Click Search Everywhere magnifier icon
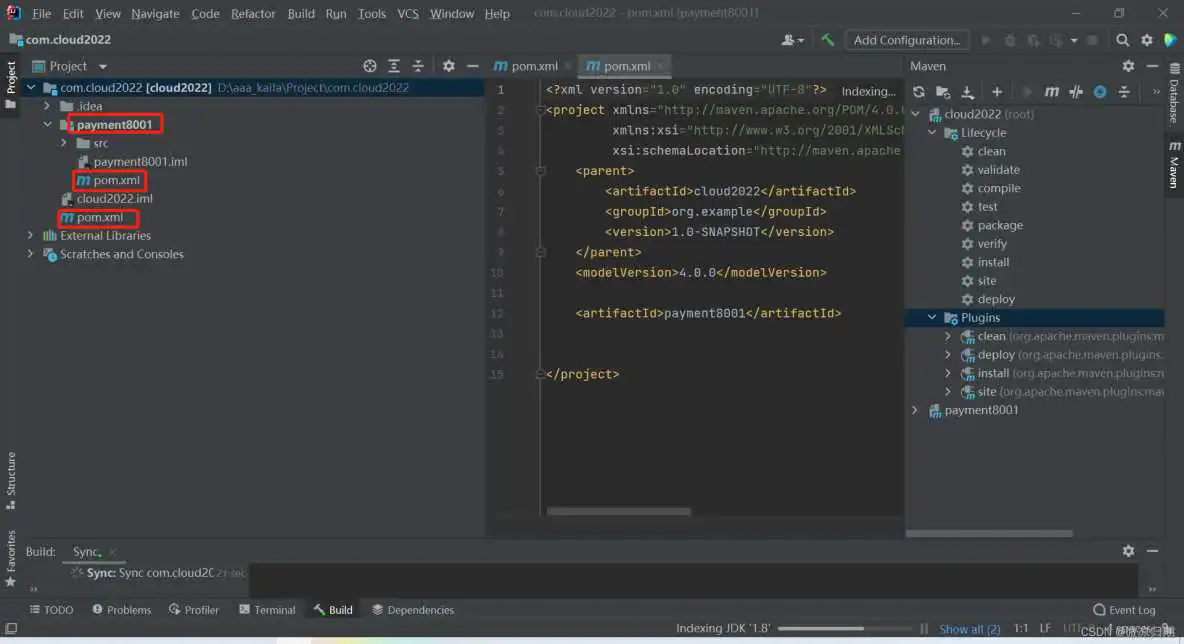The height and width of the screenshot is (644, 1184). (x=1123, y=40)
